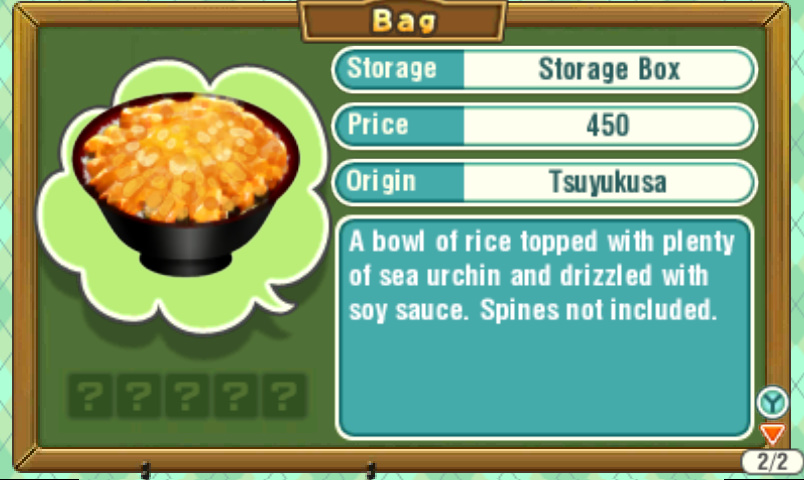Click the black bowl base
Screen dimensions: 804x480
[x=186, y=263]
